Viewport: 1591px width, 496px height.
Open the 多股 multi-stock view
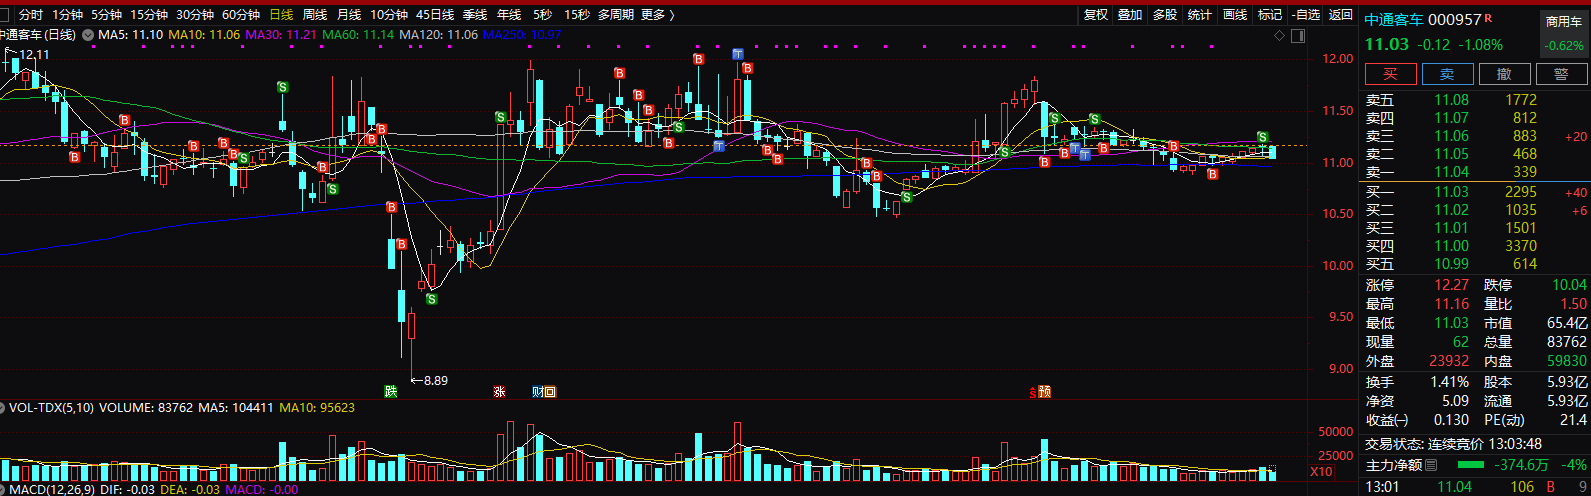click(1165, 15)
